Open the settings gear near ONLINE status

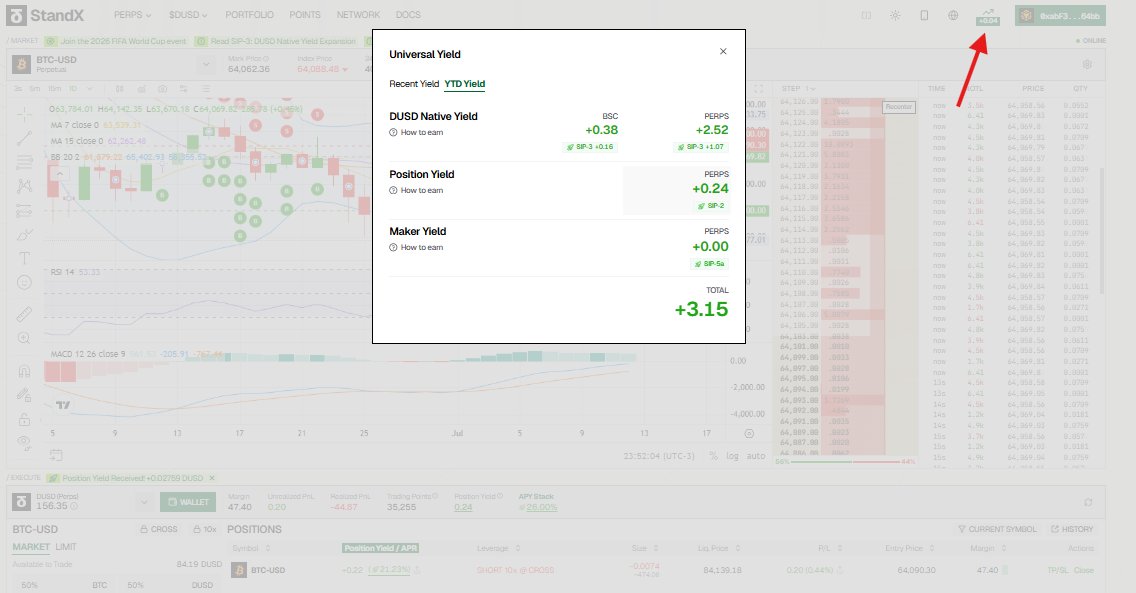(1087, 64)
